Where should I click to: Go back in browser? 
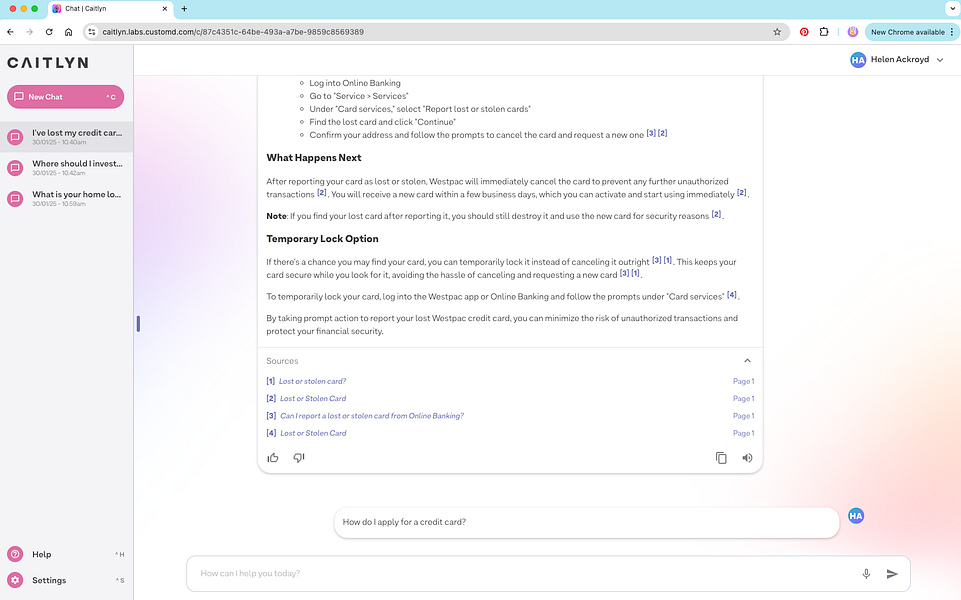pyautogui.click(x=10, y=32)
